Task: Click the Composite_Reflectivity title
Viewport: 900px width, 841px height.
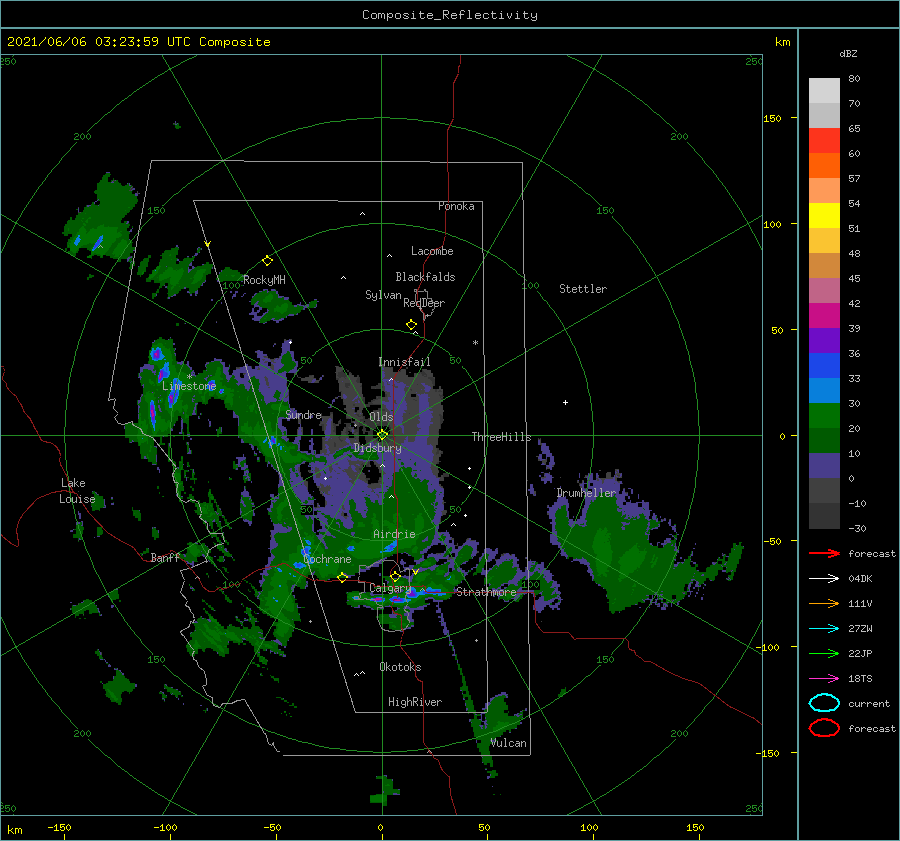Action: tap(450, 15)
